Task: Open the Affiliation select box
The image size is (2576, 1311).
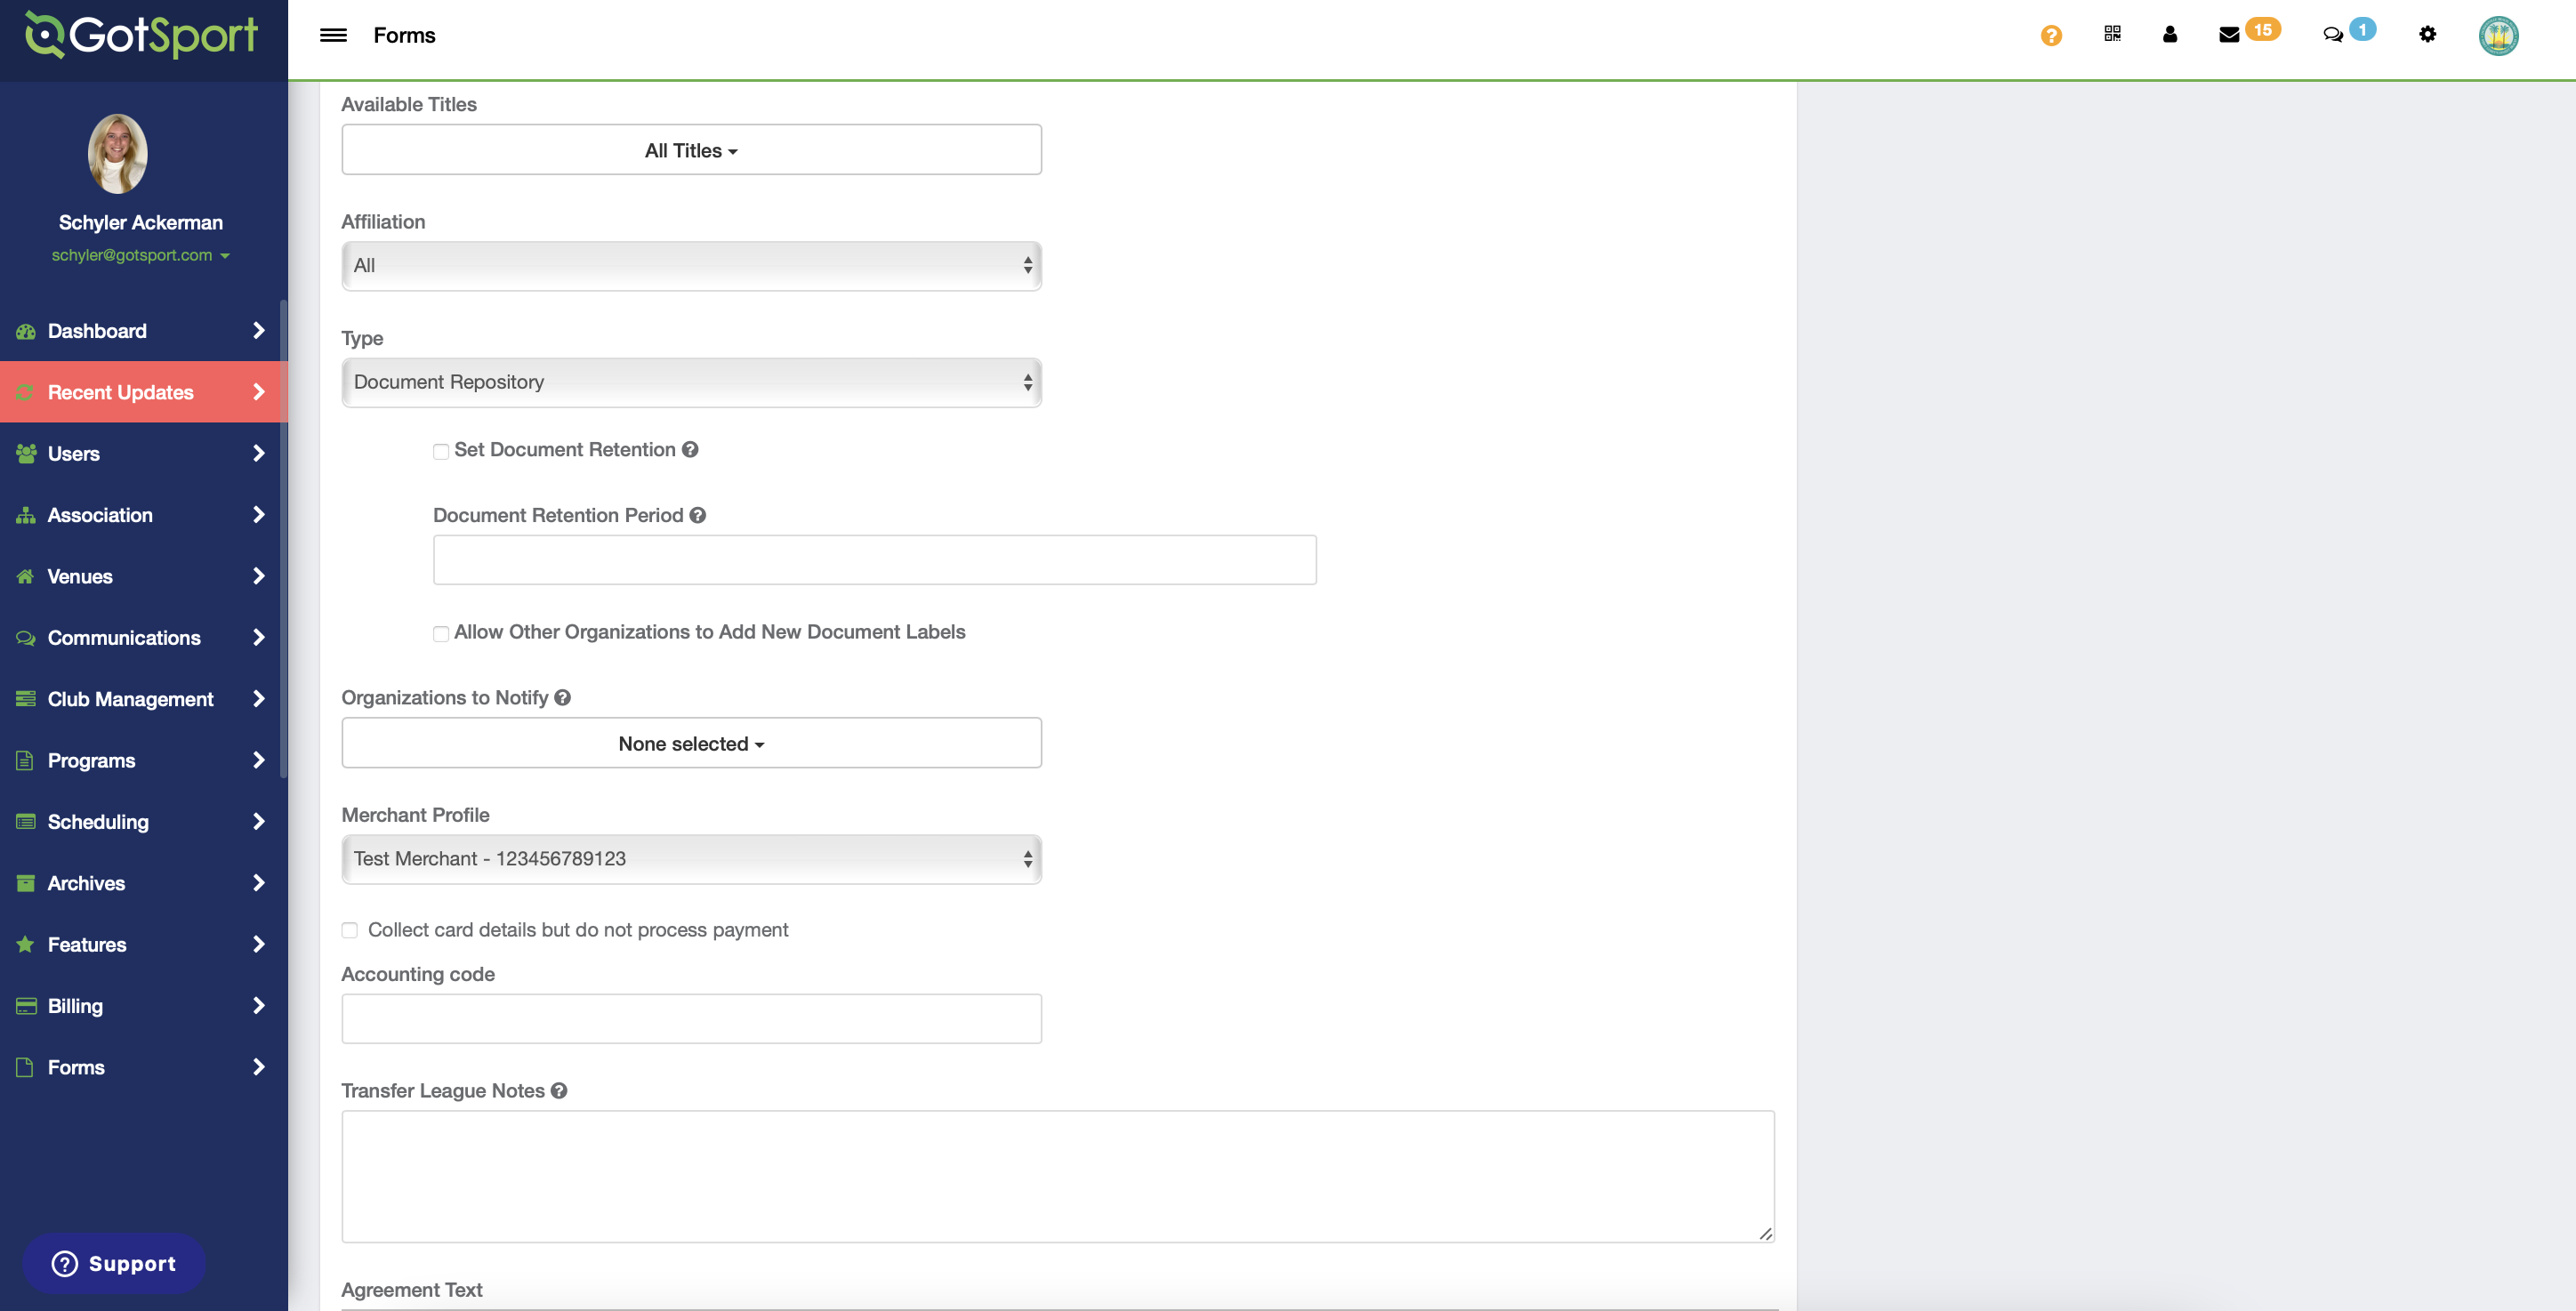Action: pos(691,266)
